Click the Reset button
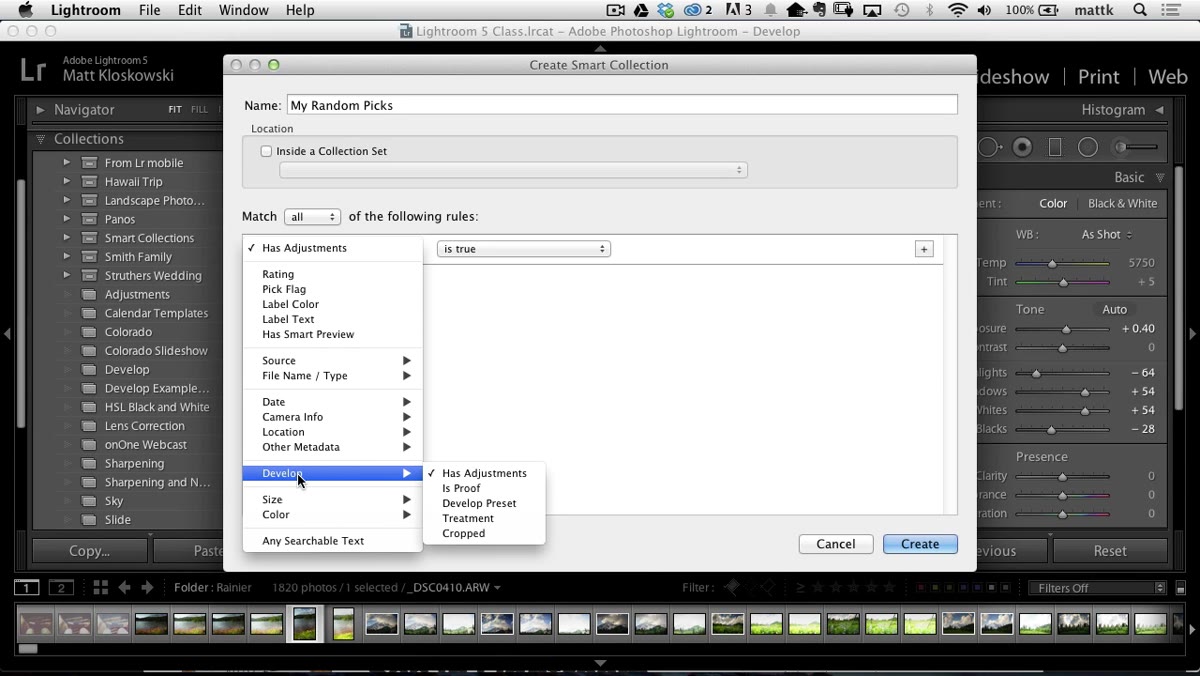This screenshot has width=1200, height=676. coord(1110,551)
